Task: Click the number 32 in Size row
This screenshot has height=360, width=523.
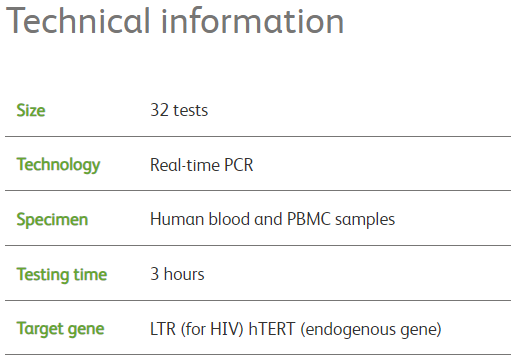Action: click(x=159, y=110)
